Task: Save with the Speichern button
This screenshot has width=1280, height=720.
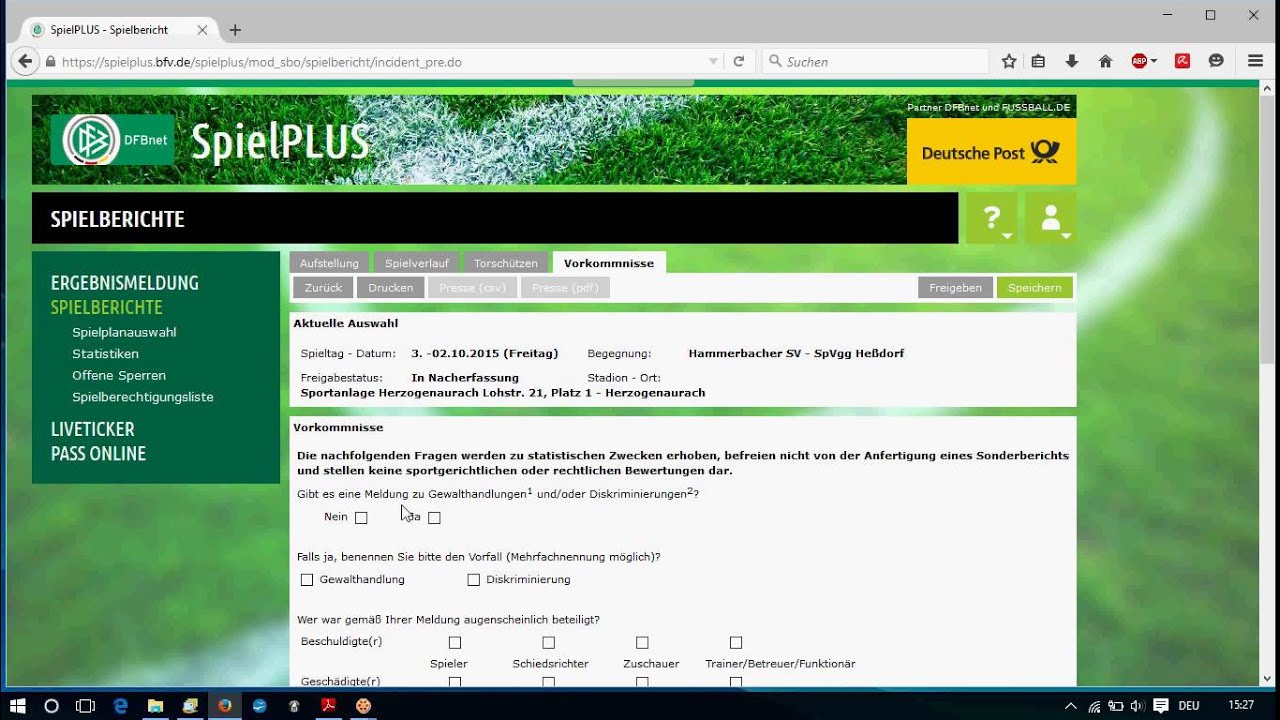Action: (x=1034, y=288)
